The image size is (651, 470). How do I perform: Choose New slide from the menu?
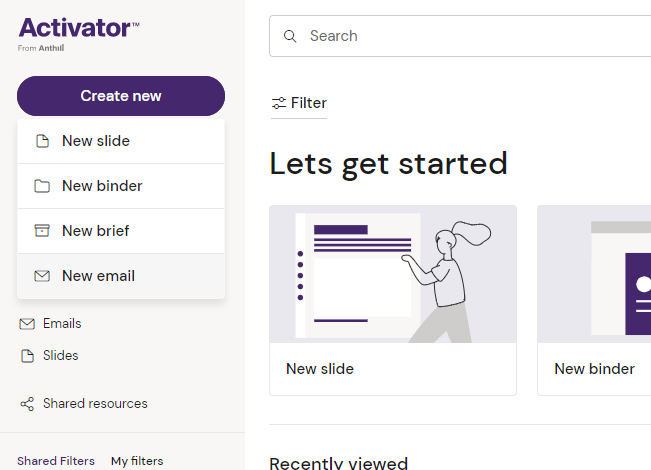pos(96,141)
